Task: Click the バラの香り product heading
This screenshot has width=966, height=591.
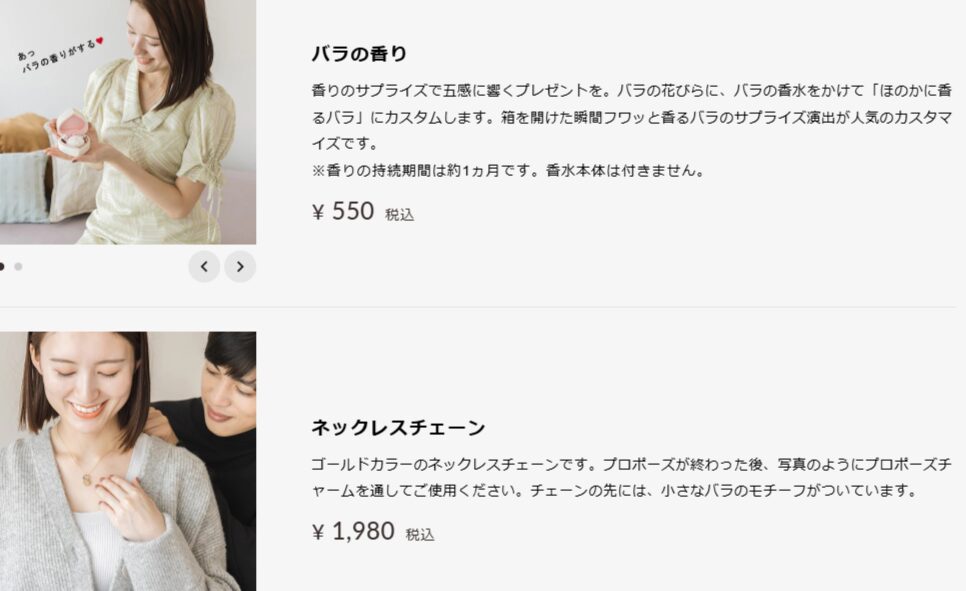Action: coord(359,54)
